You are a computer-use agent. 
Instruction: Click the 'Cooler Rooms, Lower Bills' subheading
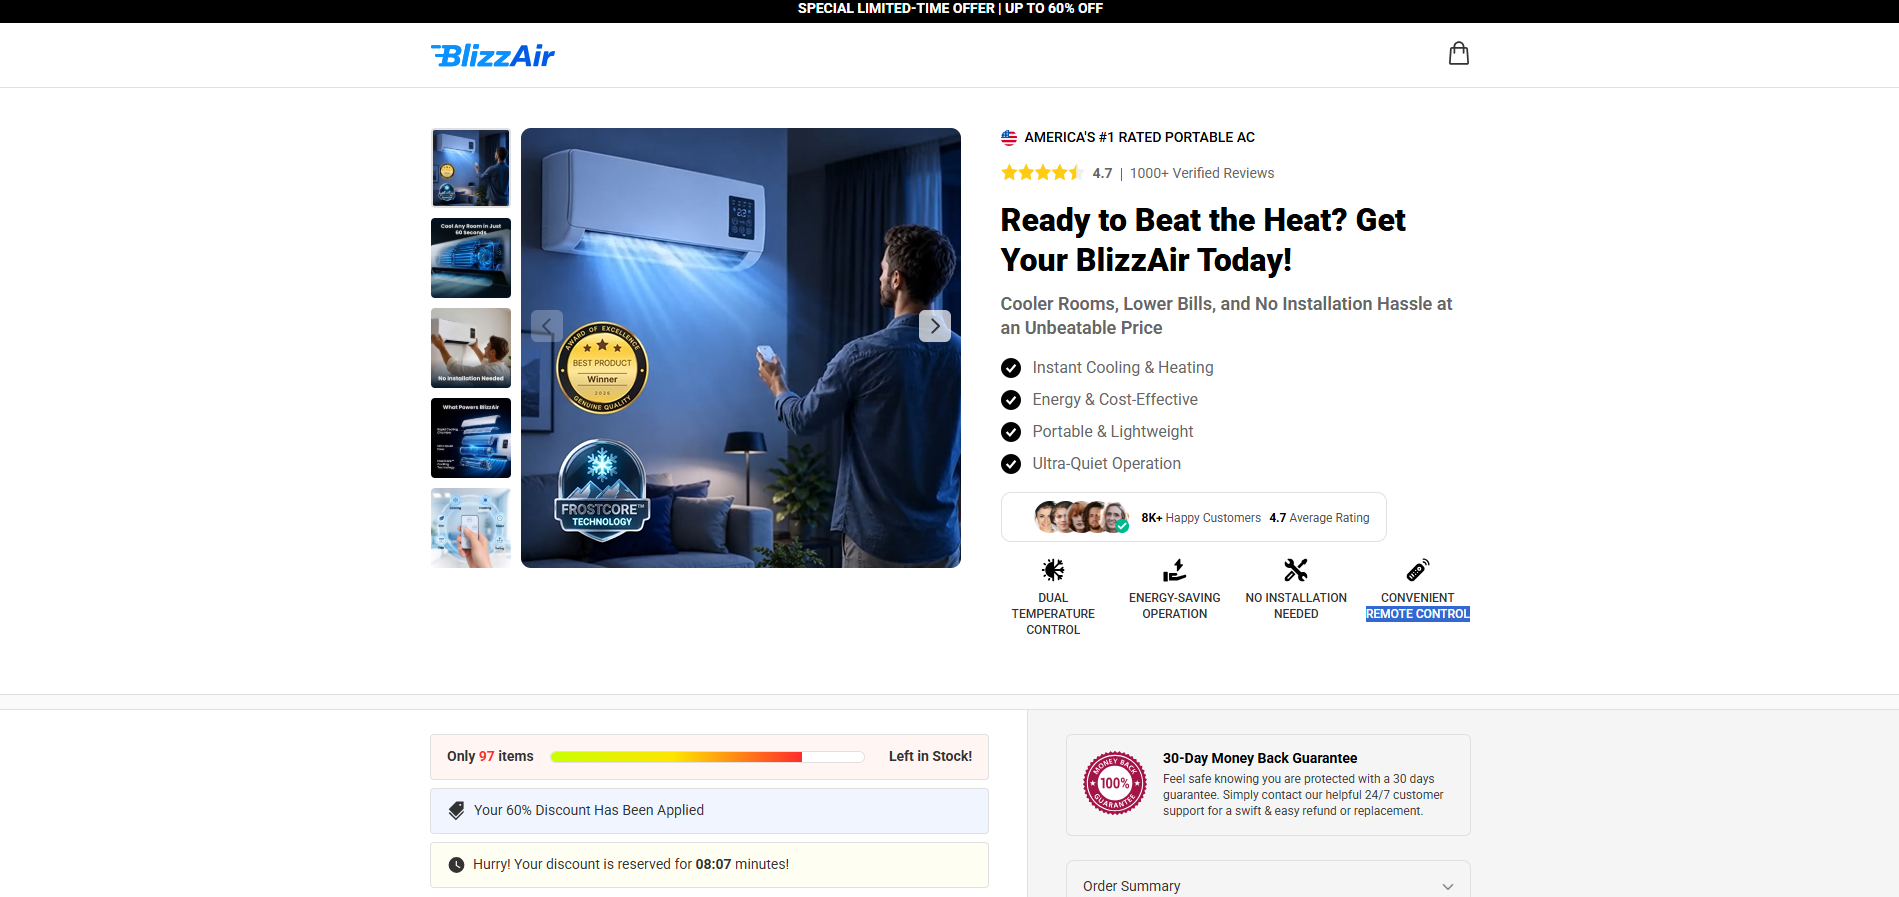(1226, 316)
